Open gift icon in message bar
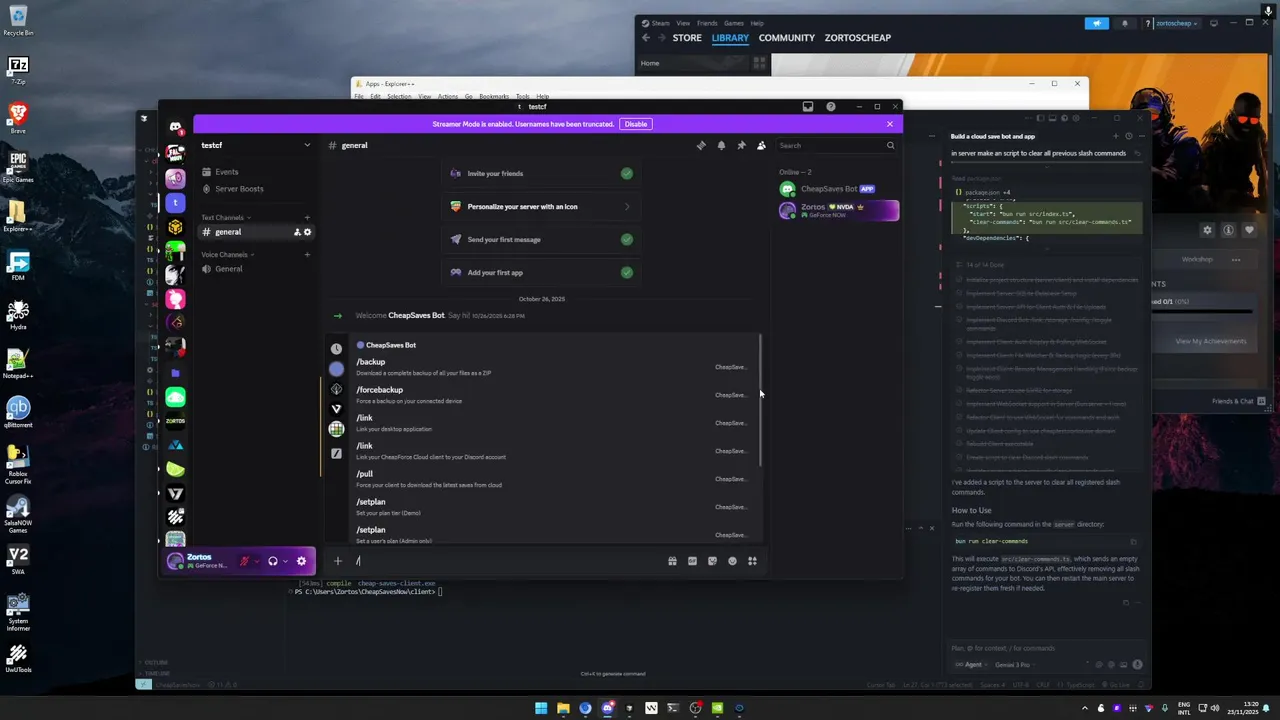 tap(672, 561)
